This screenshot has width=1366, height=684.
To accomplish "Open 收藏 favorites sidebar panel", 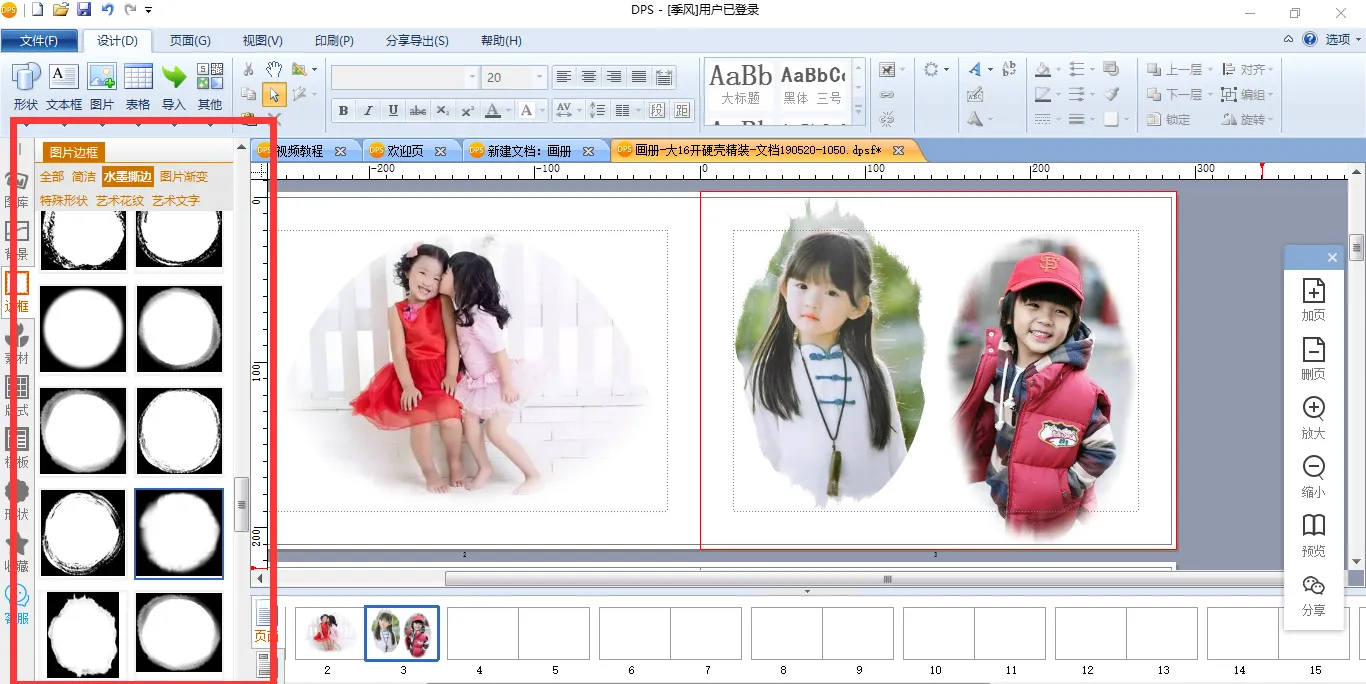I will (17, 553).
